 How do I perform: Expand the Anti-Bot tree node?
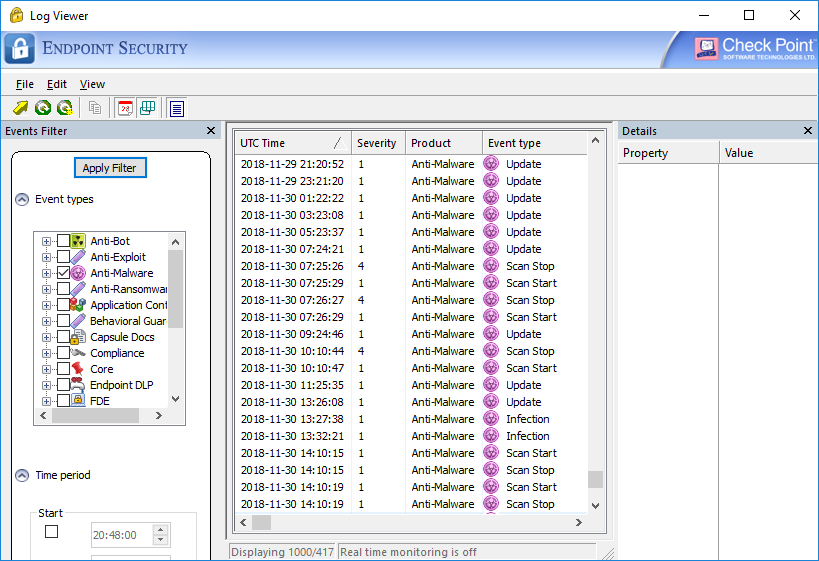click(x=46, y=241)
